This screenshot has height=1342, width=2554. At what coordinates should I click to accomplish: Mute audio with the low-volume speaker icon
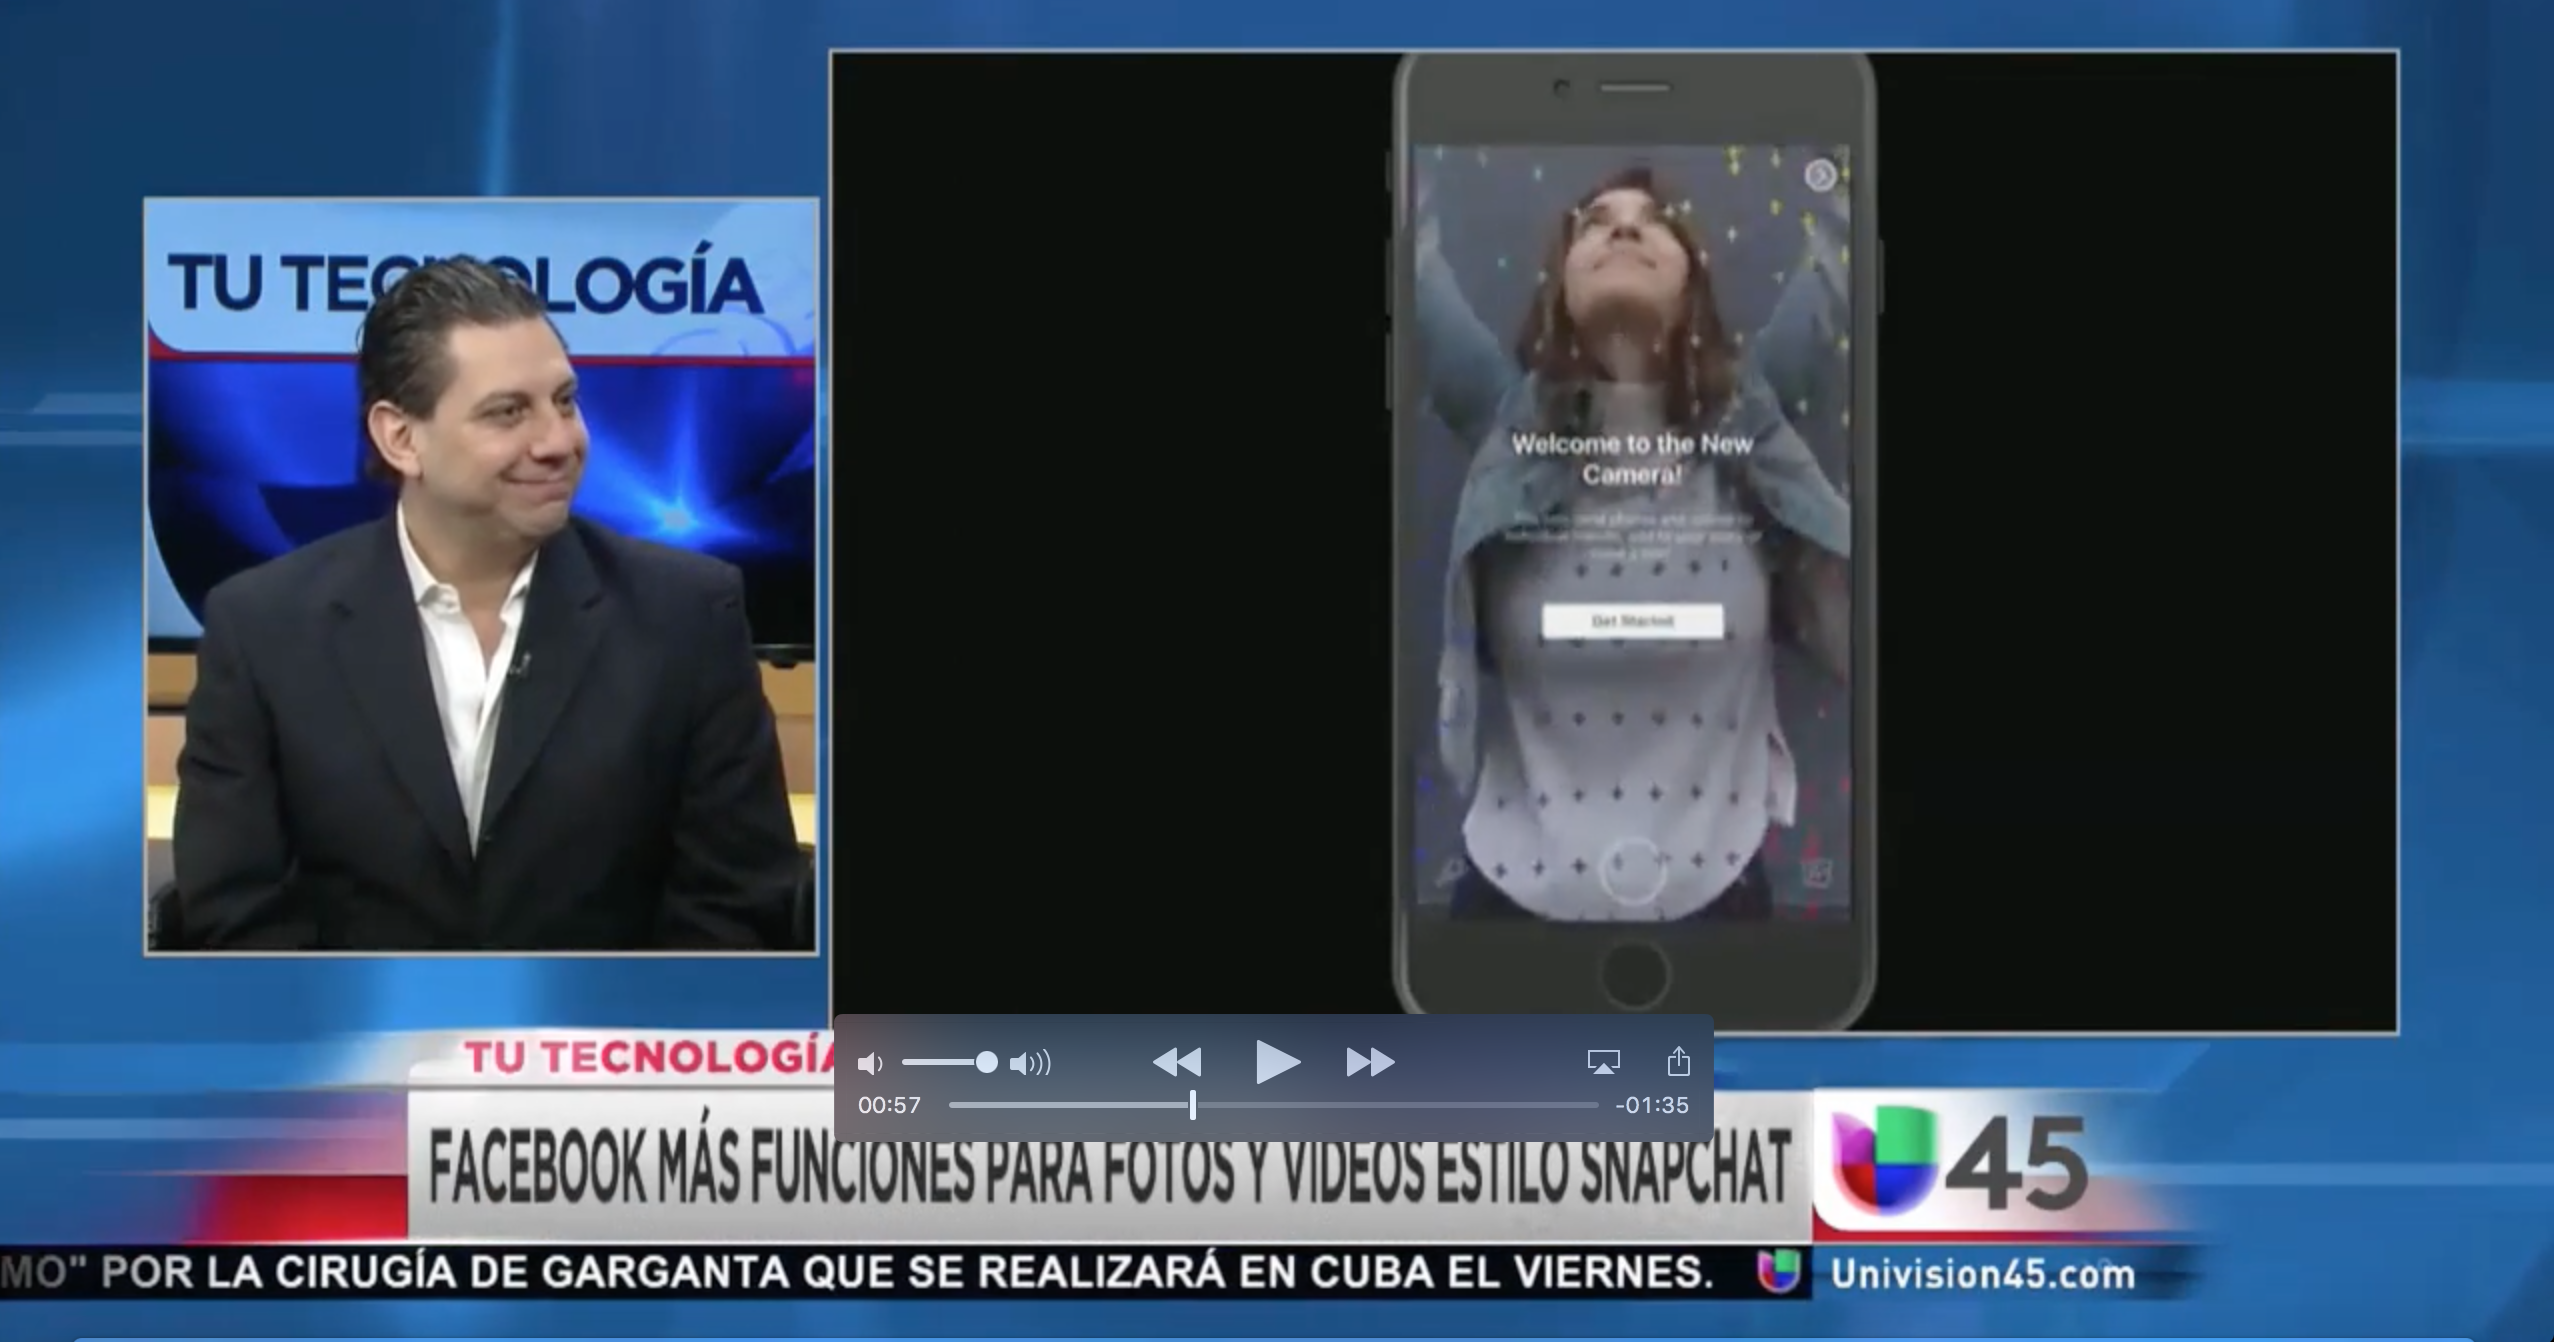(x=870, y=1063)
